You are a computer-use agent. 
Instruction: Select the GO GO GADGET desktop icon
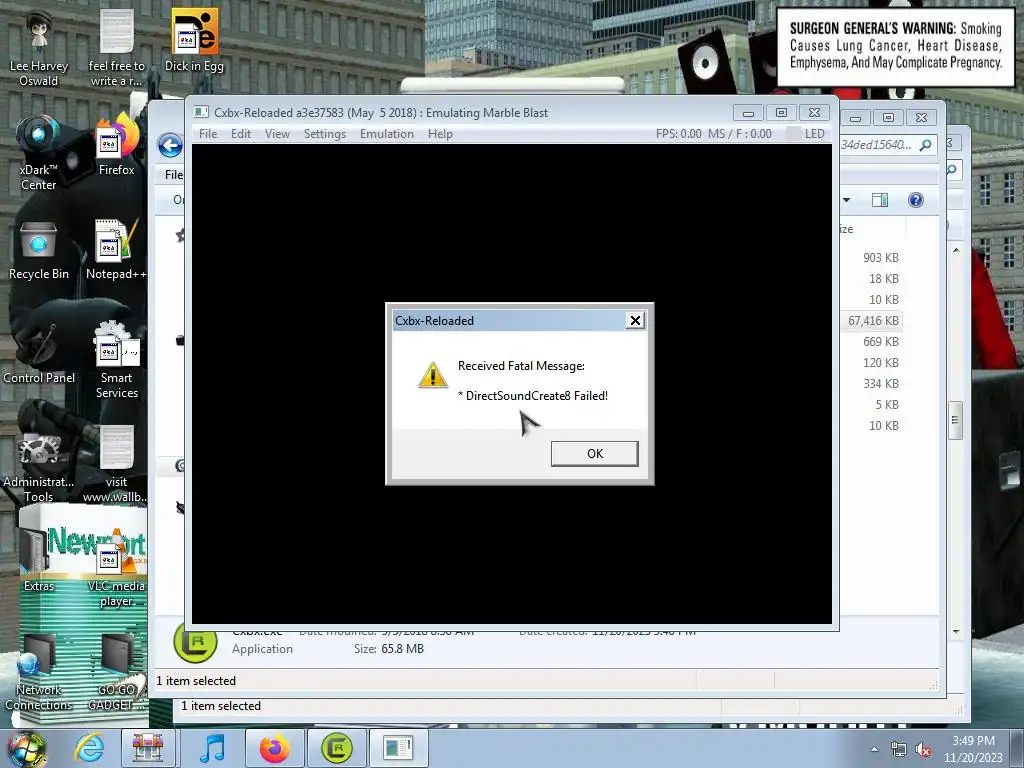116,673
